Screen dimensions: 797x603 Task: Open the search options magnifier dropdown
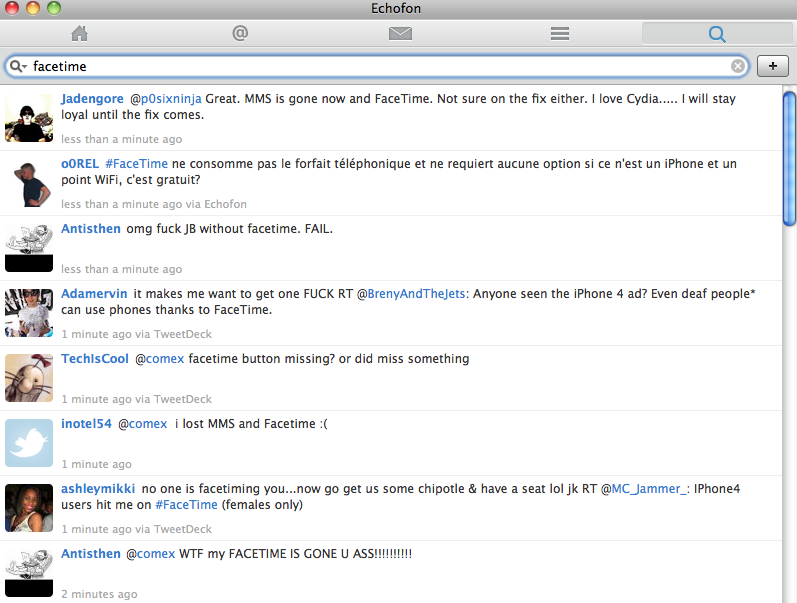coord(18,67)
